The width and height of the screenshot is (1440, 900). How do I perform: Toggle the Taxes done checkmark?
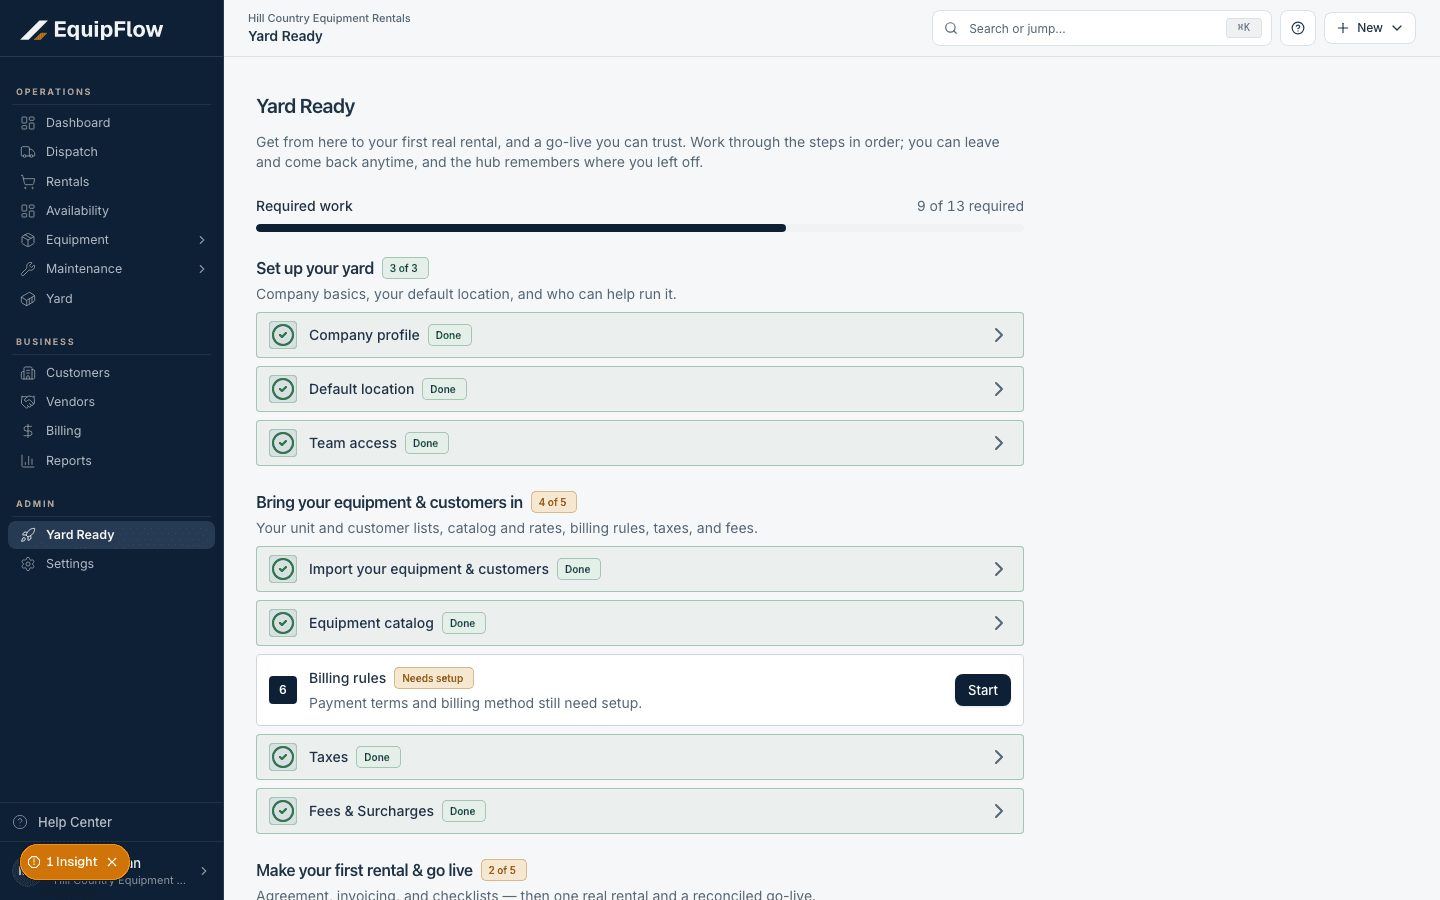coord(283,757)
